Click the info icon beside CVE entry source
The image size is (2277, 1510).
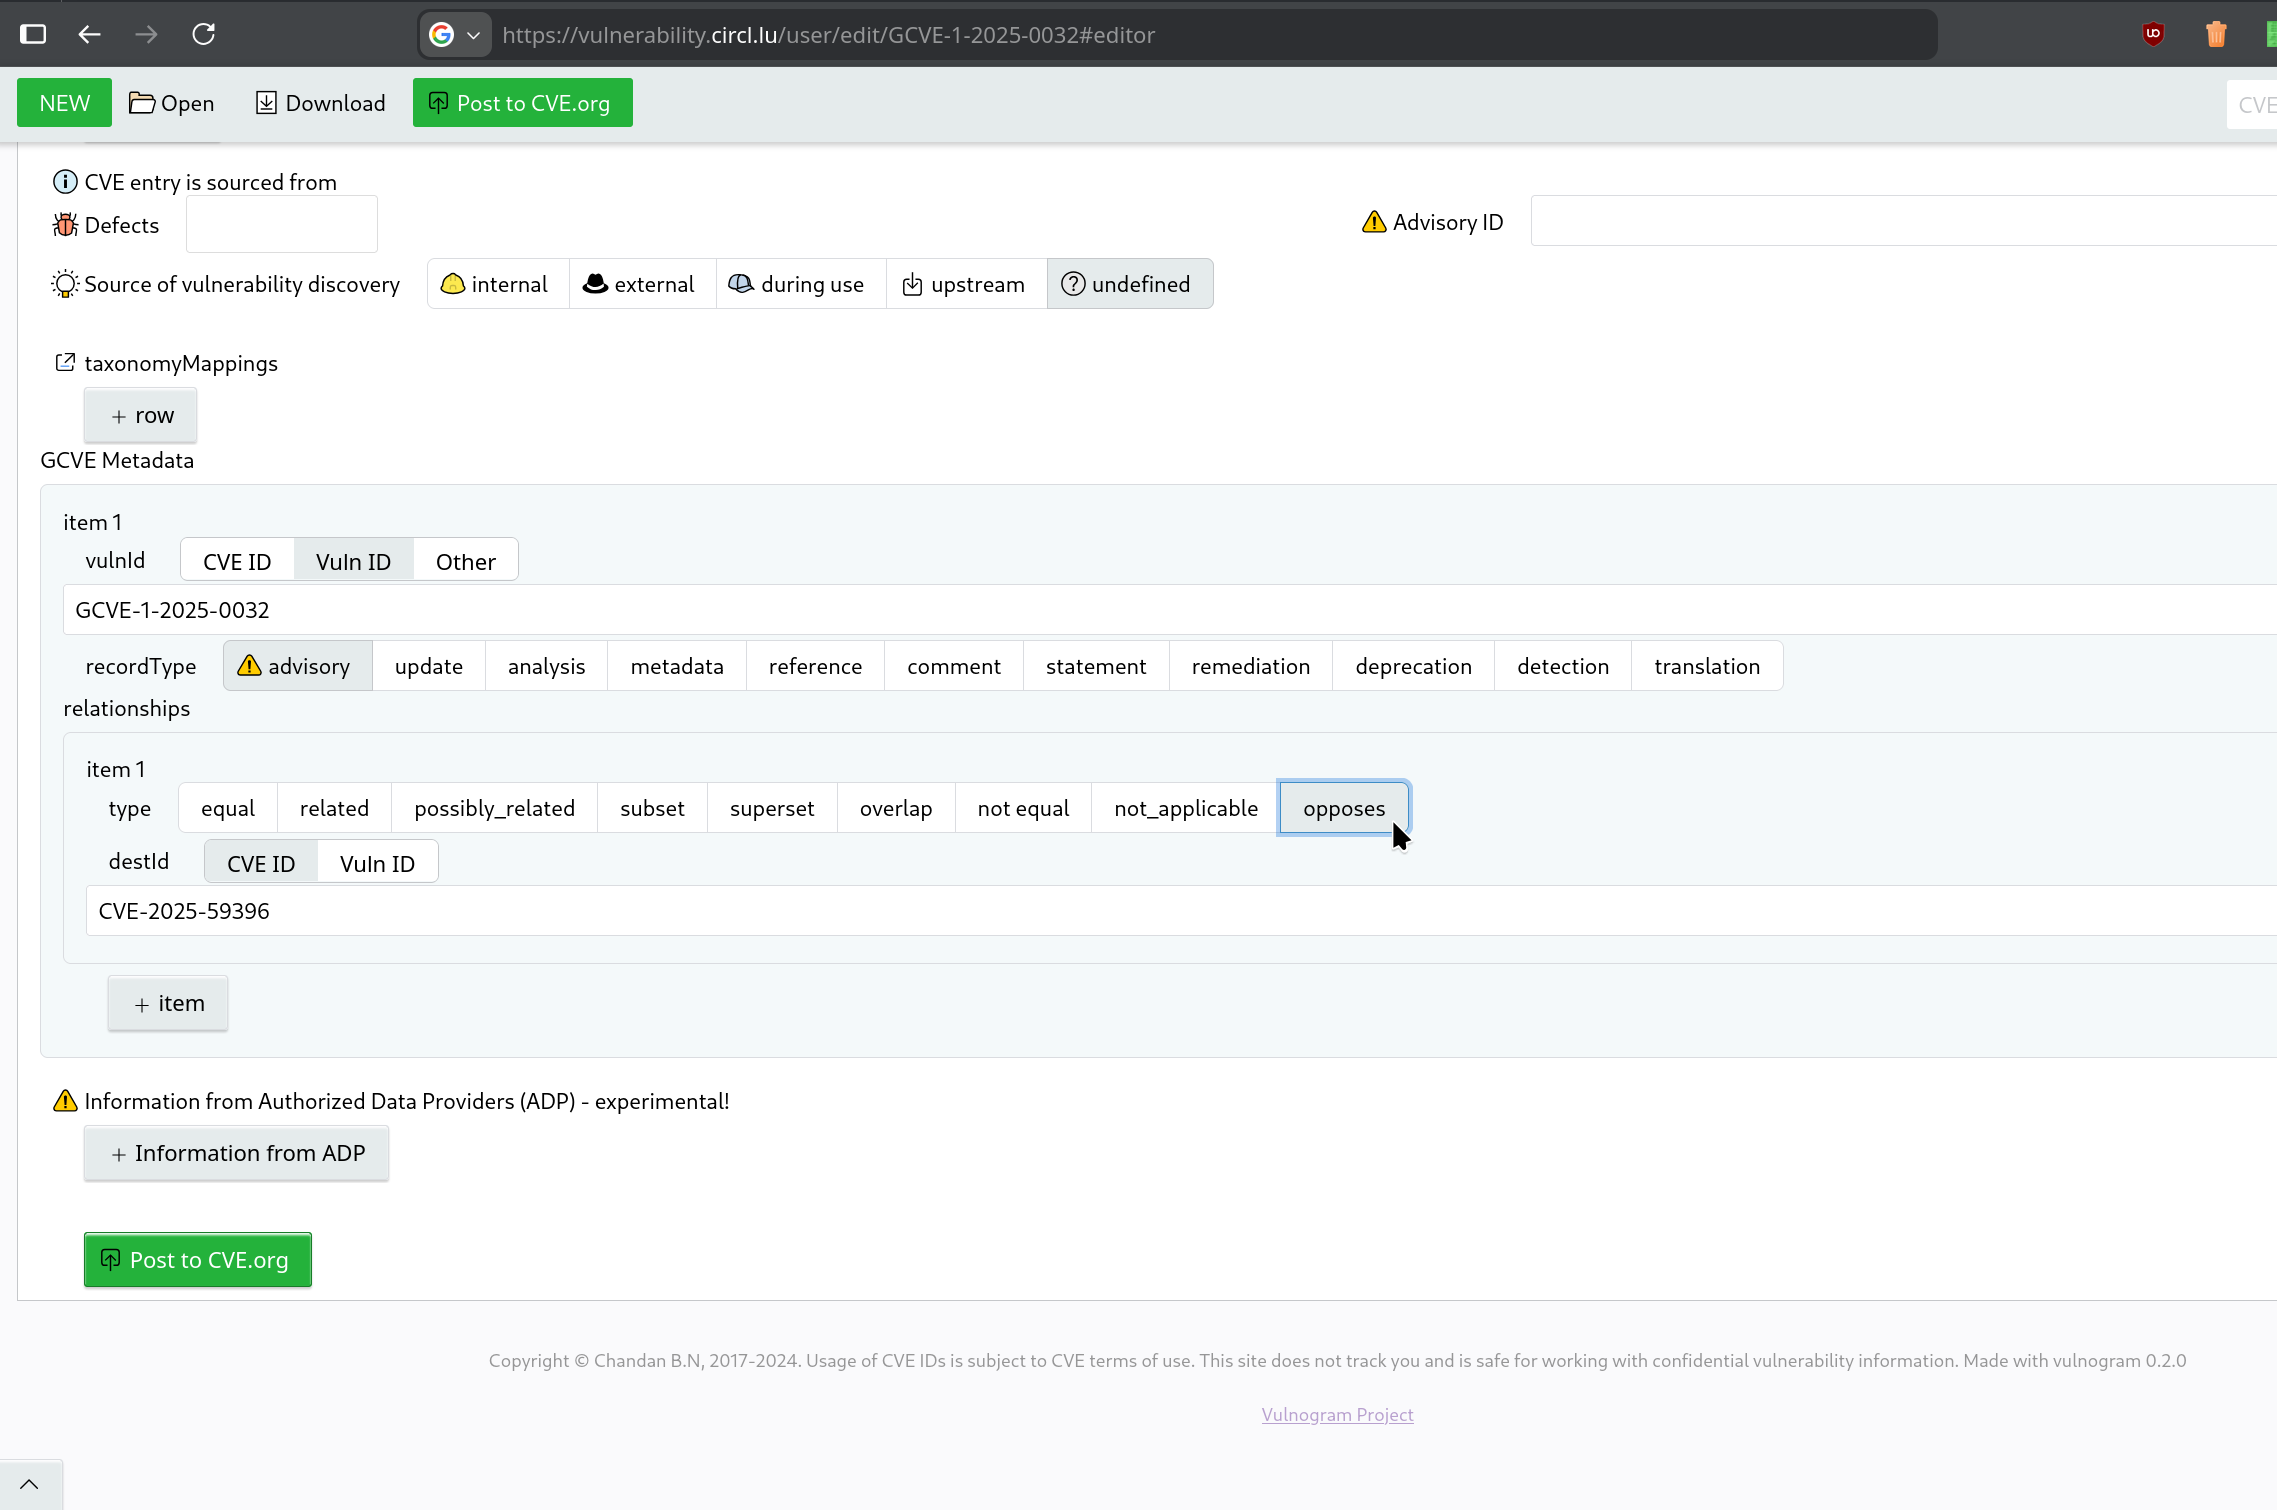[x=65, y=182]
